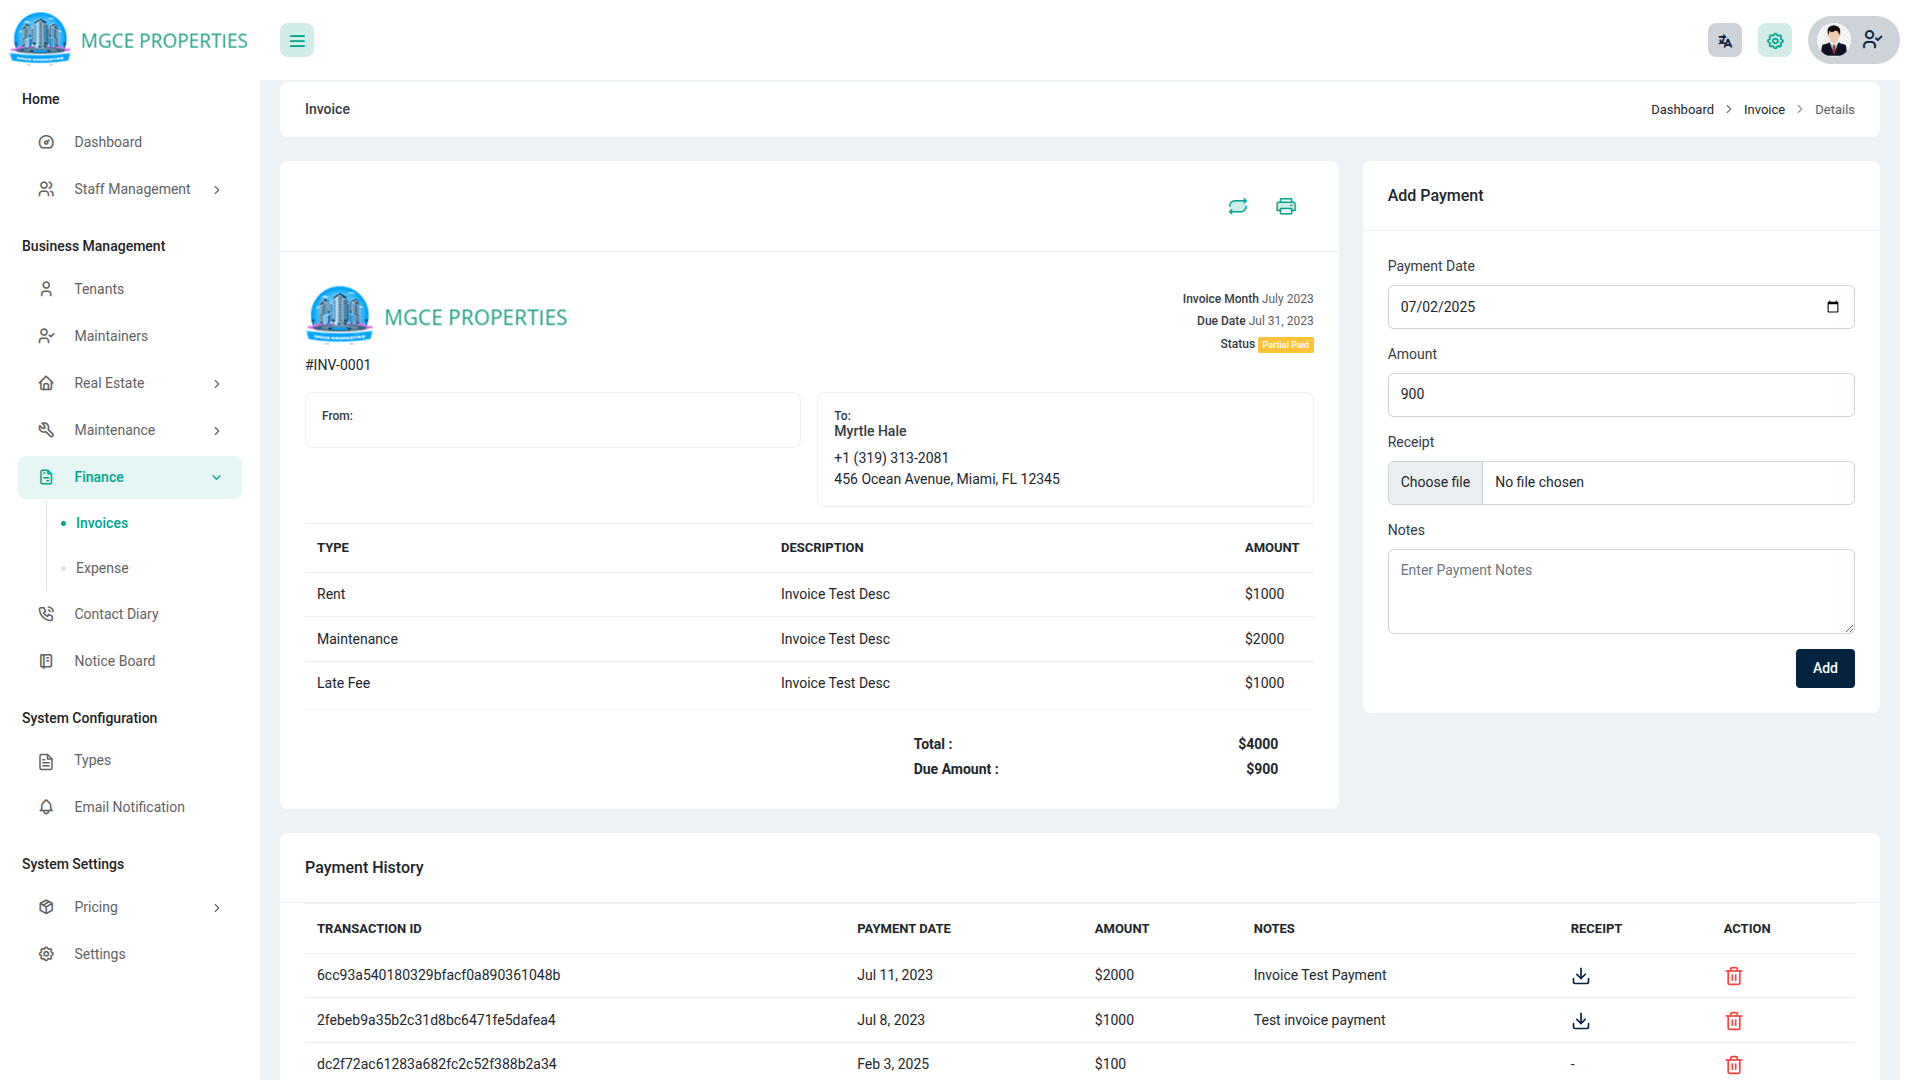
Task: Go to Tenants in sidebar
Action: coord(99,289)
